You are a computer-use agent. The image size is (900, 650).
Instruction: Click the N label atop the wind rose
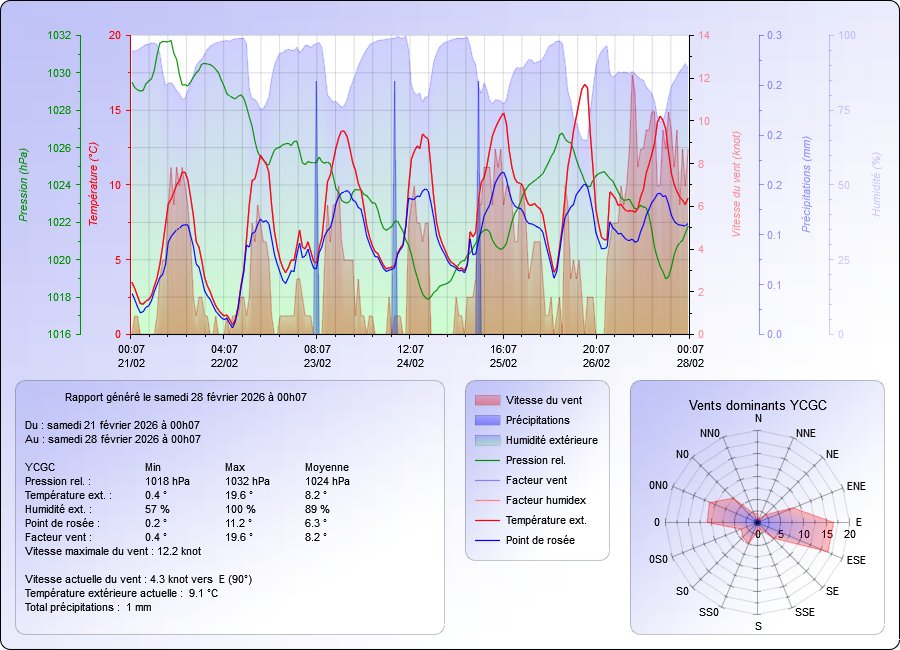click(x=758, y=418)
